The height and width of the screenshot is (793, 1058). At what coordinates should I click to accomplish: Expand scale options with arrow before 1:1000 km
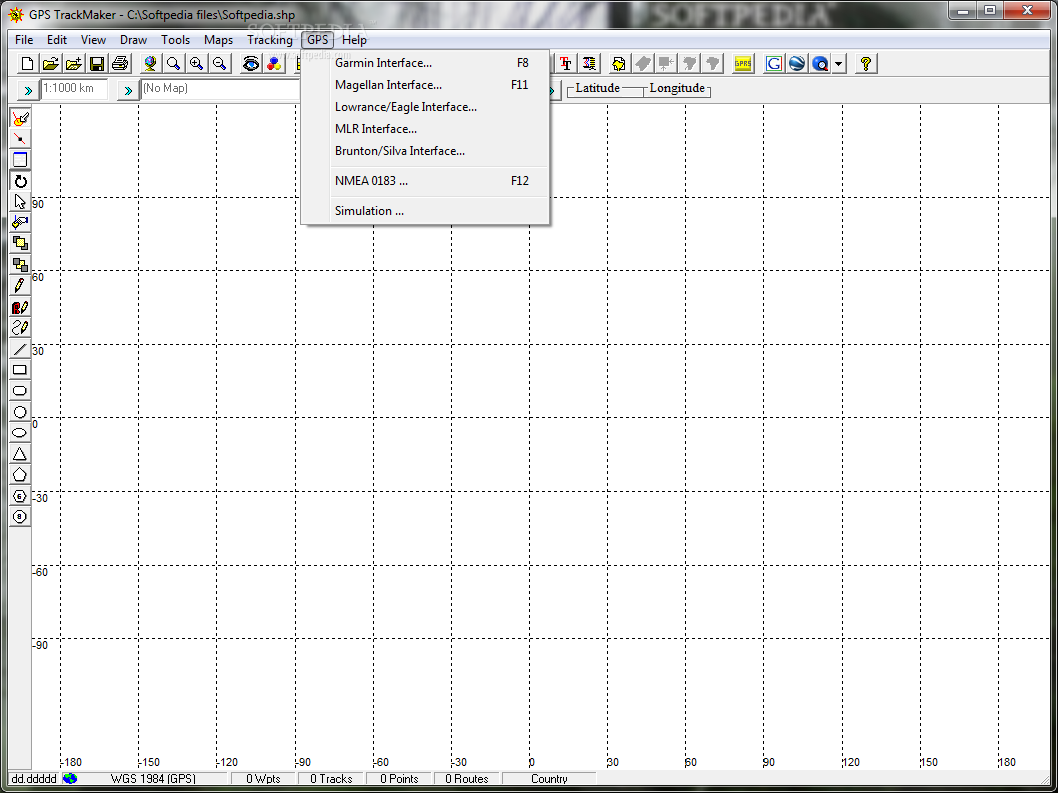[28, 90]
